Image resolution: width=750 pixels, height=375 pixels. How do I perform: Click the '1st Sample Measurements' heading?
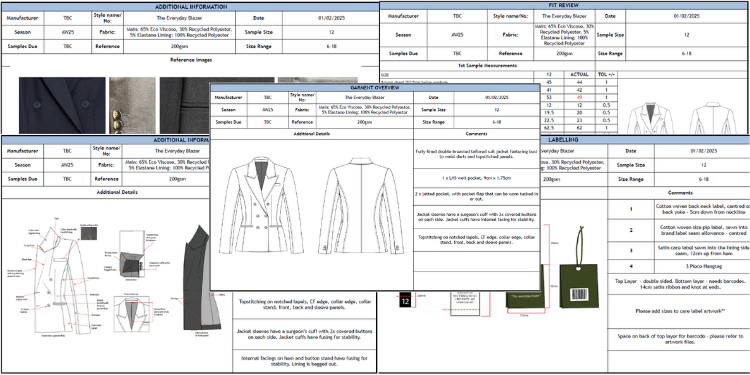[x=487, y=65]
